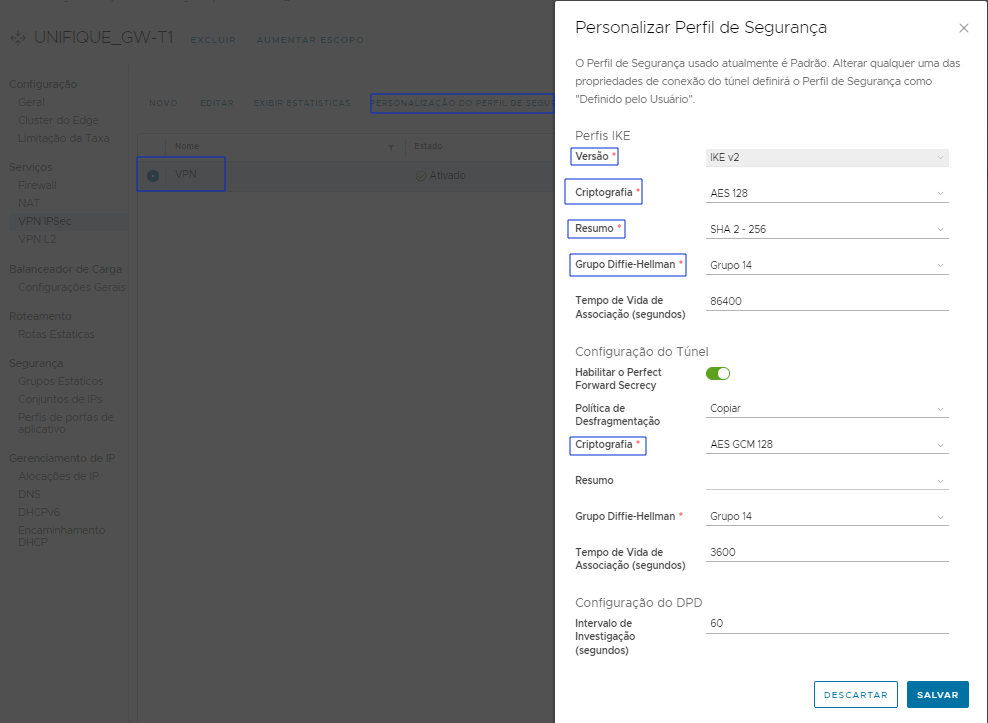Click the green Ativado status checkmark icon
988x723 pixels.
click(421, 176)
